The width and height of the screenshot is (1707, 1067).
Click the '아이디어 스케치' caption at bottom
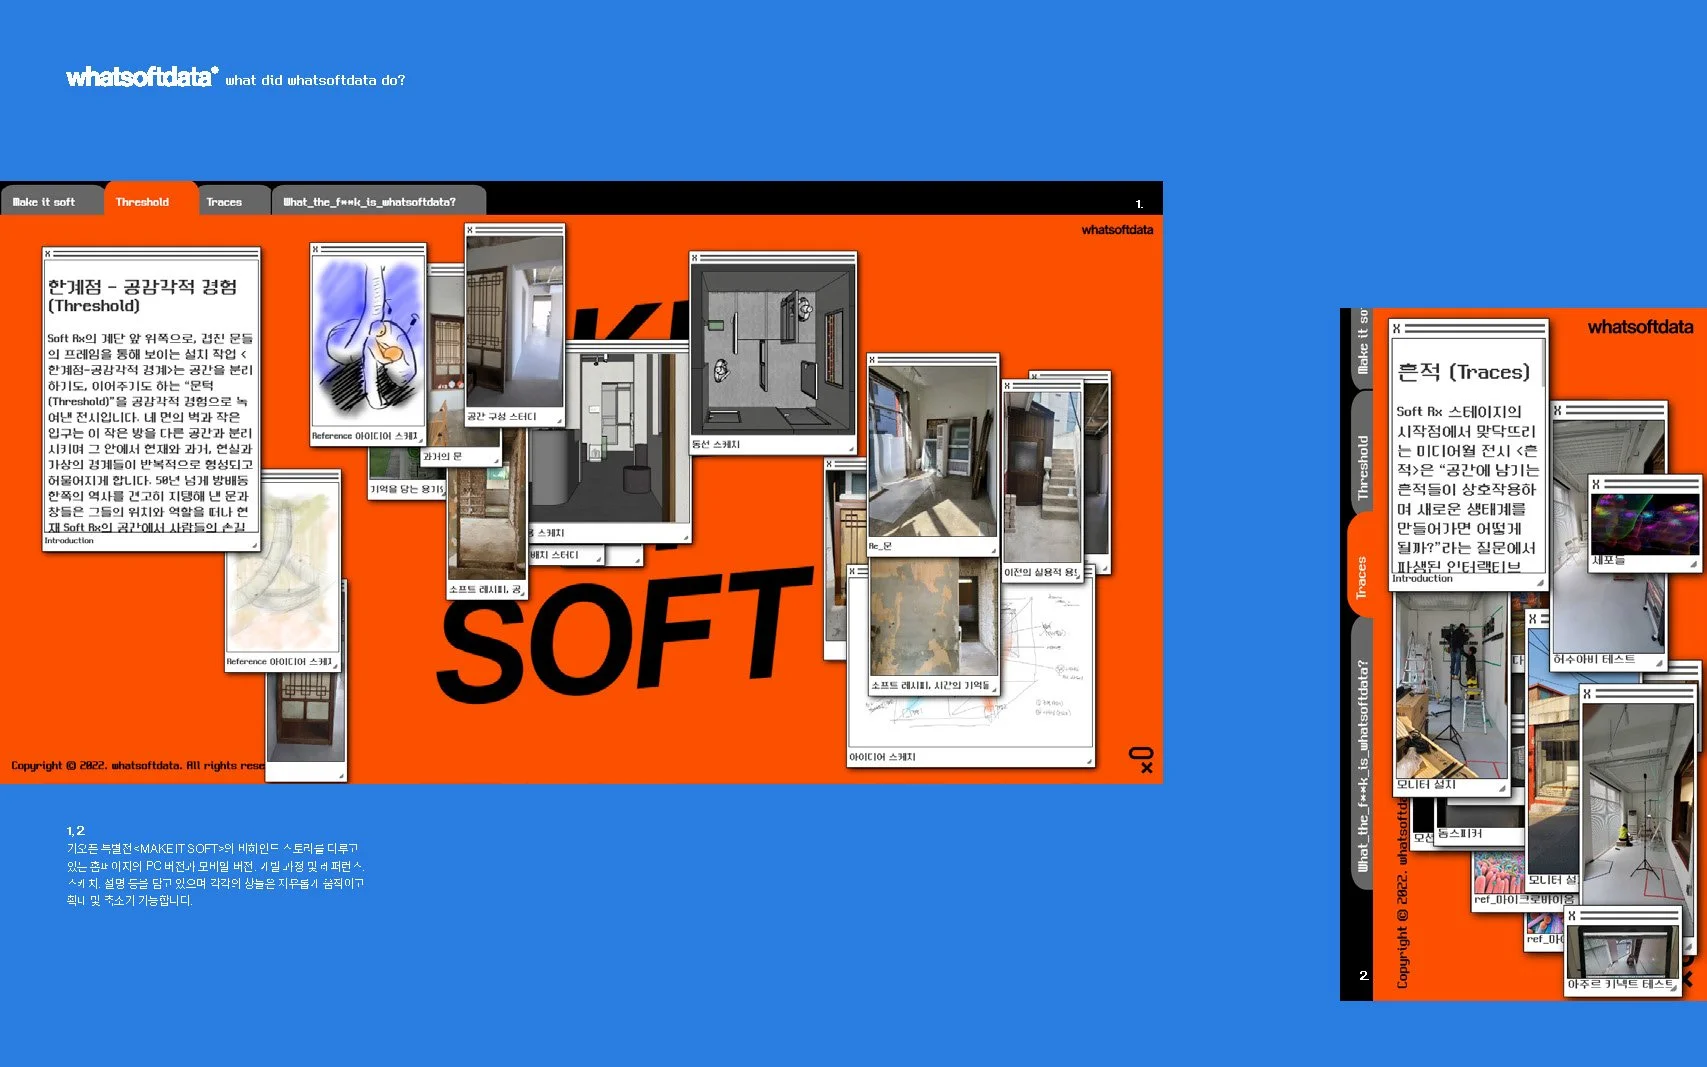click(x=882, y=757)
